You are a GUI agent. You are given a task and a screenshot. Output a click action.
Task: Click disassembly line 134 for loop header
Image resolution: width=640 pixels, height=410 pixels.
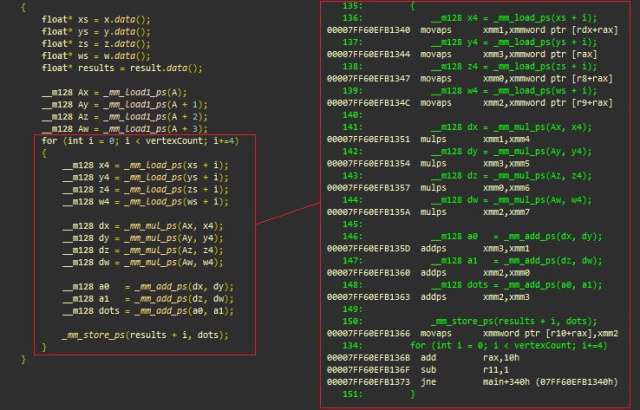475,346
